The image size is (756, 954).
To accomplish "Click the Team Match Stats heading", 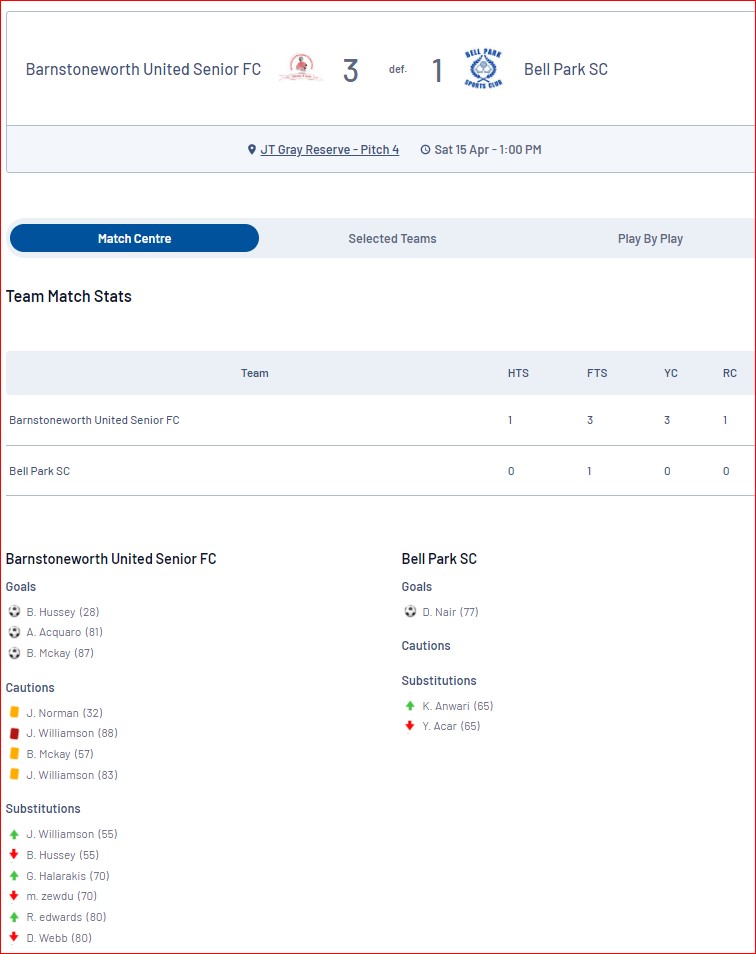I will point(69,296).
